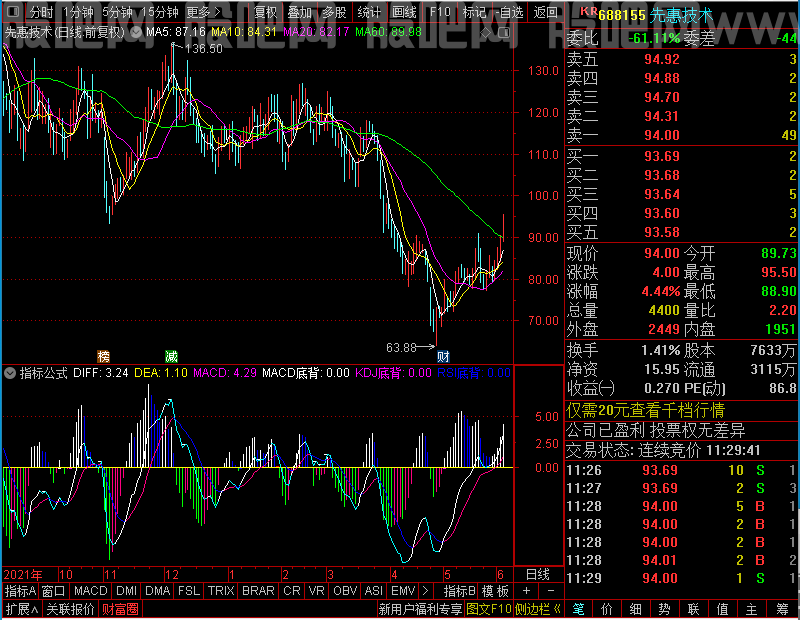Click the diamond icon in the chart header
The width and height of the screenshot is (800, 620).
pos(486,33)
